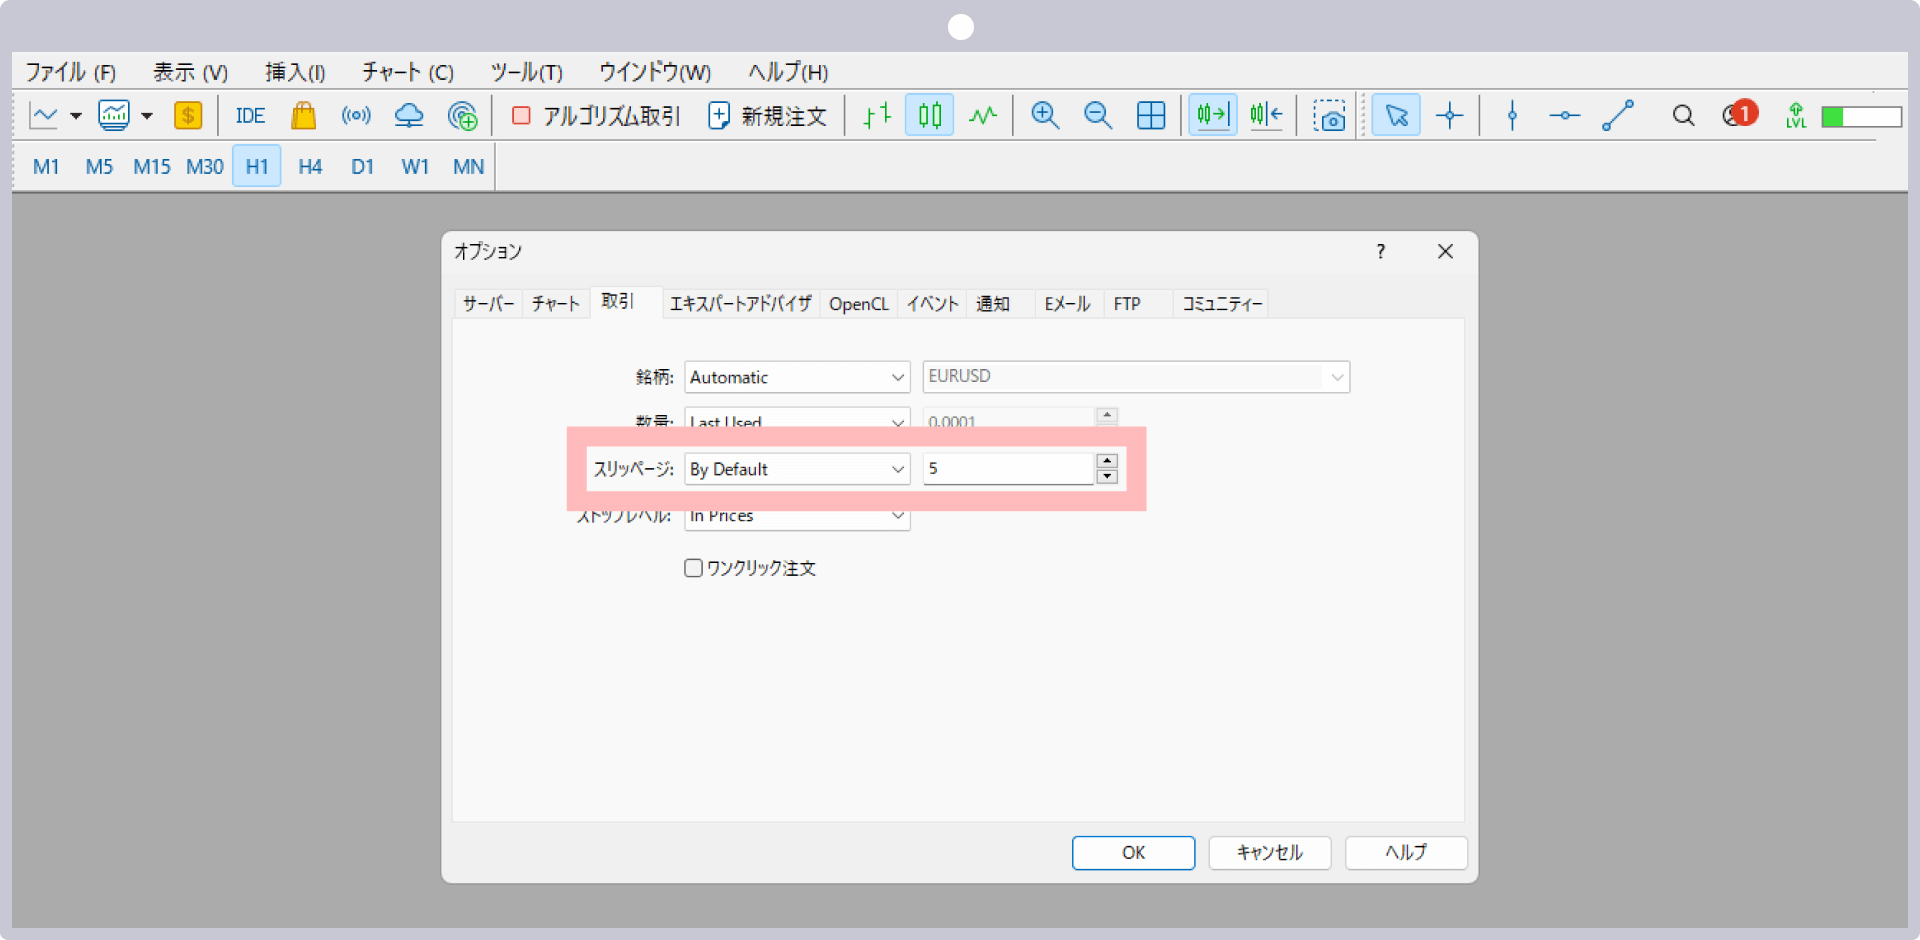Draw a vertical line tool
This screenshot has width=1920, height=940.
click(1512, 116)
